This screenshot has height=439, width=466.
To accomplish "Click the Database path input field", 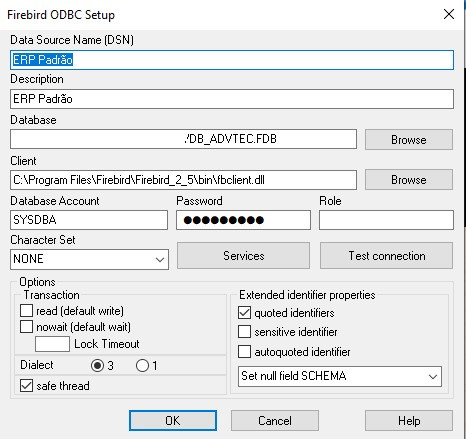I will pos(183,139).
